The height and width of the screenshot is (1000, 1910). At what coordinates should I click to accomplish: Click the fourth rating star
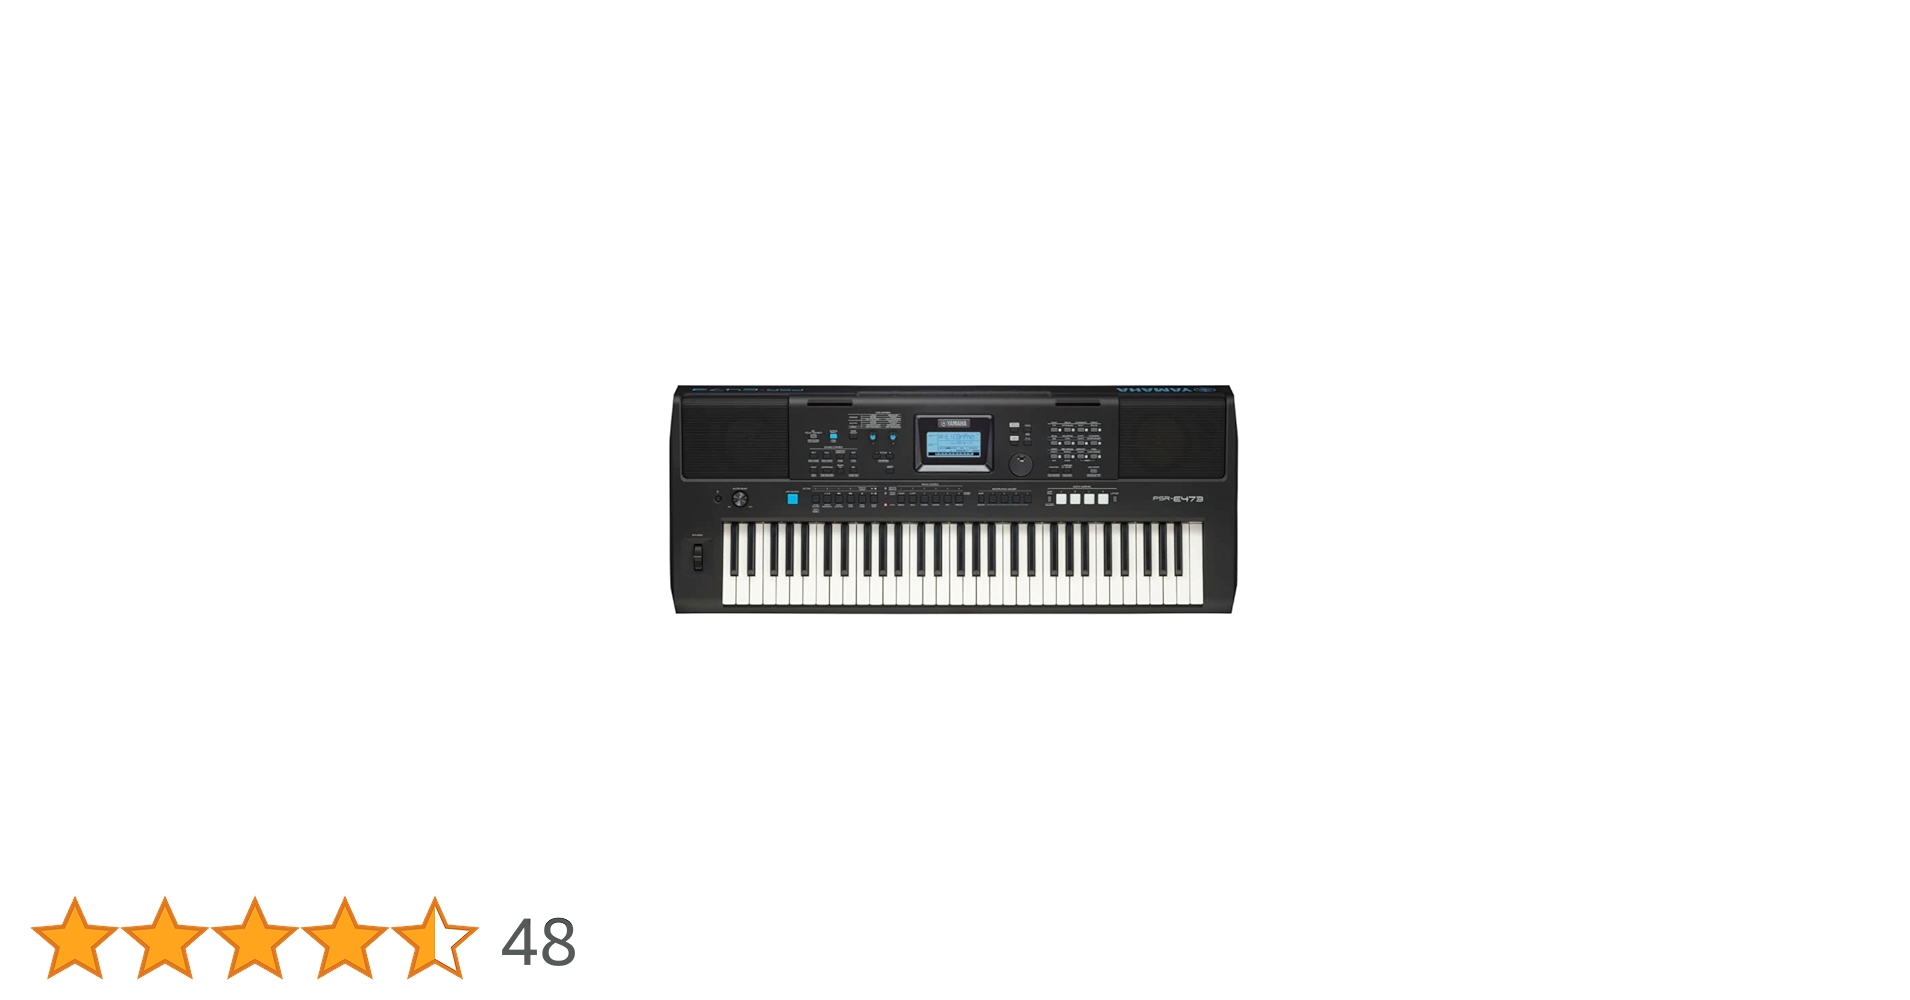click(x=345, y=938)
